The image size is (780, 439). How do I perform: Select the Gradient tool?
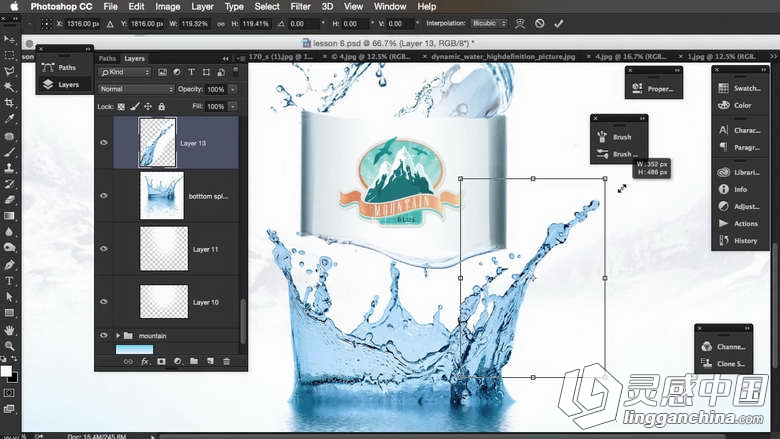coord(9,216)
